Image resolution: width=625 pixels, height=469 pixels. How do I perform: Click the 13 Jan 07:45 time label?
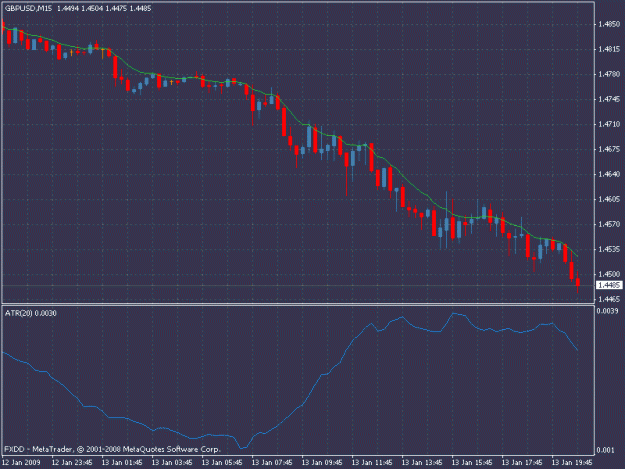(x=272, y=462)
